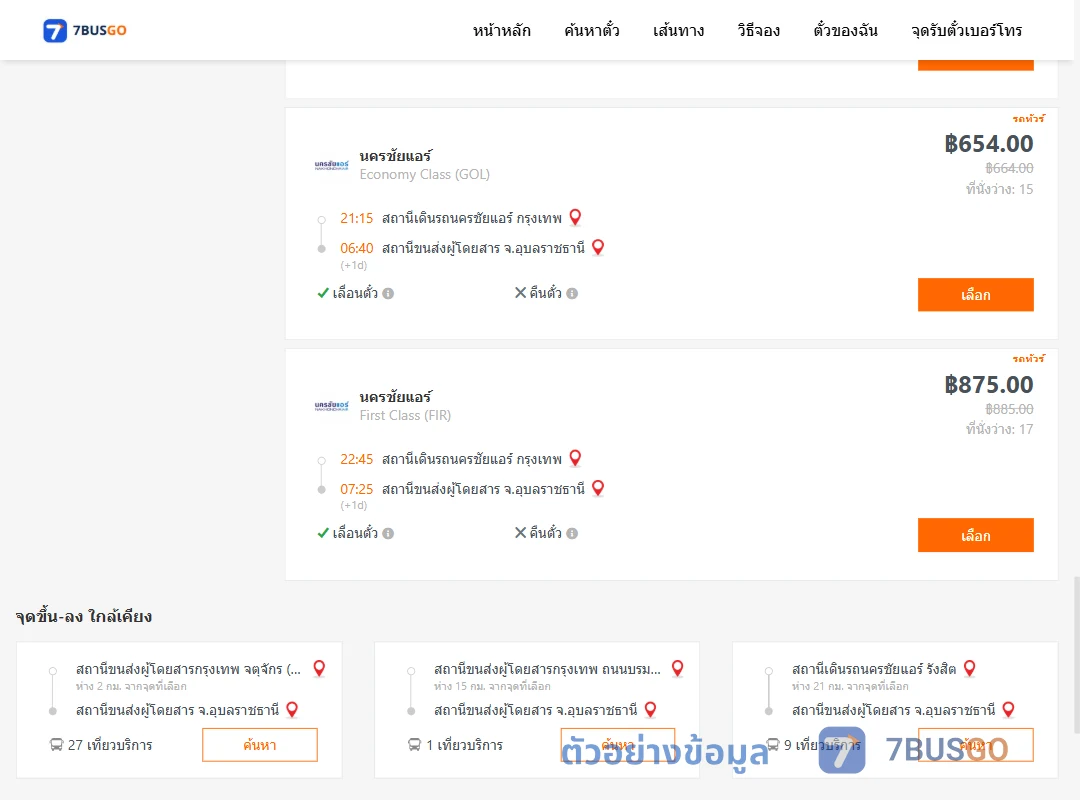Click the bus icon beside 27 เที่ยวบริการ
Image resolution: width=1080 pixels, height=800 pixels.
pyautogui.click(x=56, y=745)
